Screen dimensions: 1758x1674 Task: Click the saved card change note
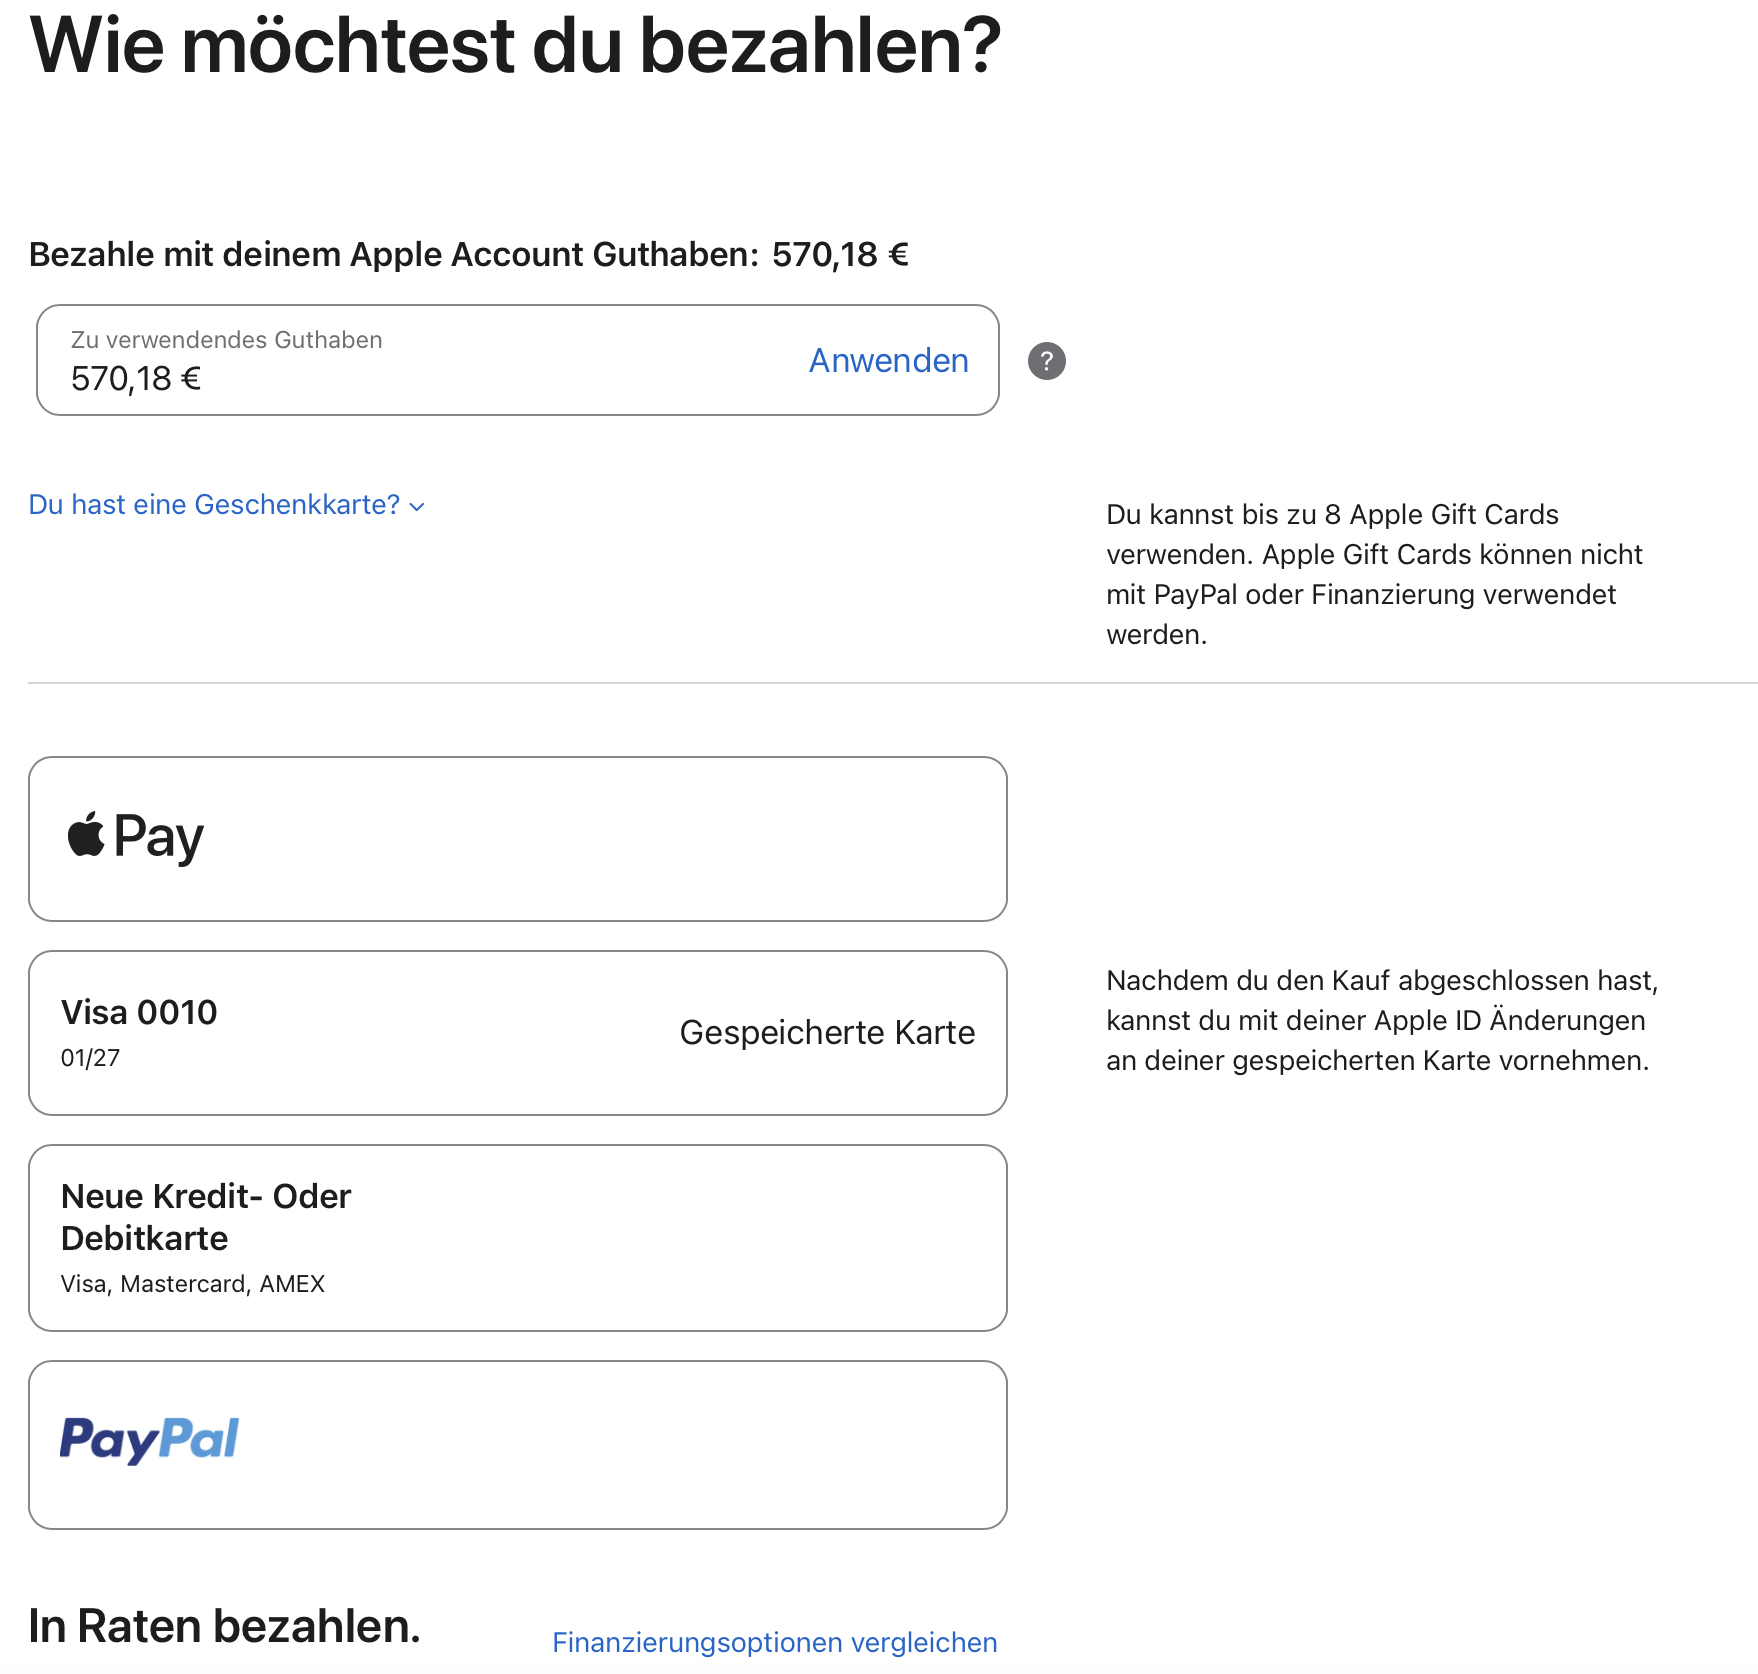coord(1382,1020)
